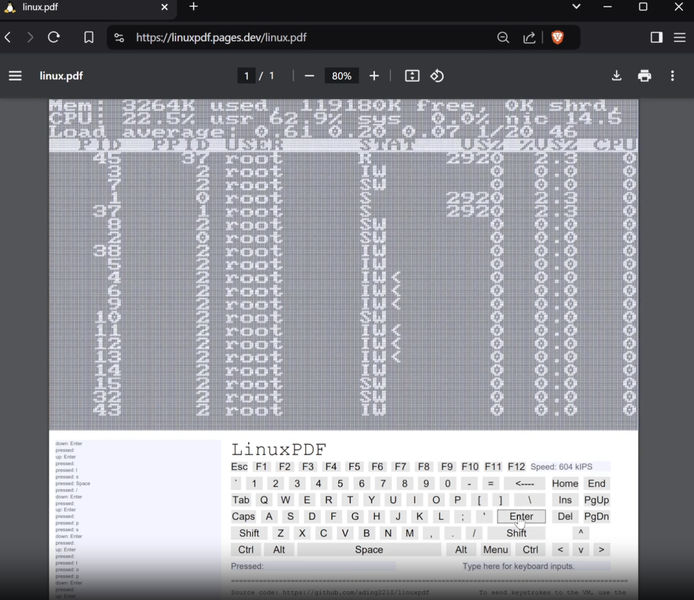Viewport: 694px width, 600px height.
Task: Zoom out with the minus icon
Action: 309,76
